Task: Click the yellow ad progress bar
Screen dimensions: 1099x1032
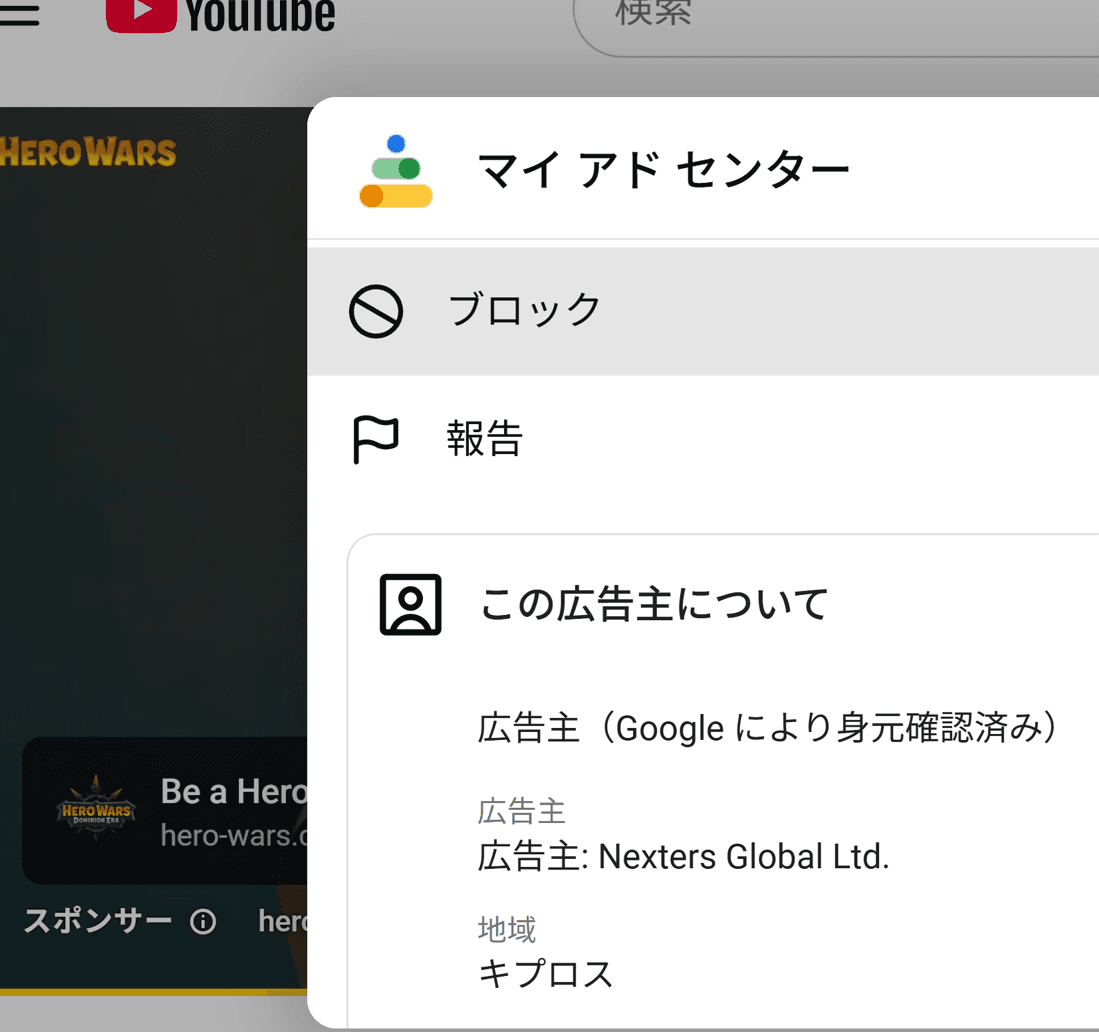Action: (153, 992)
